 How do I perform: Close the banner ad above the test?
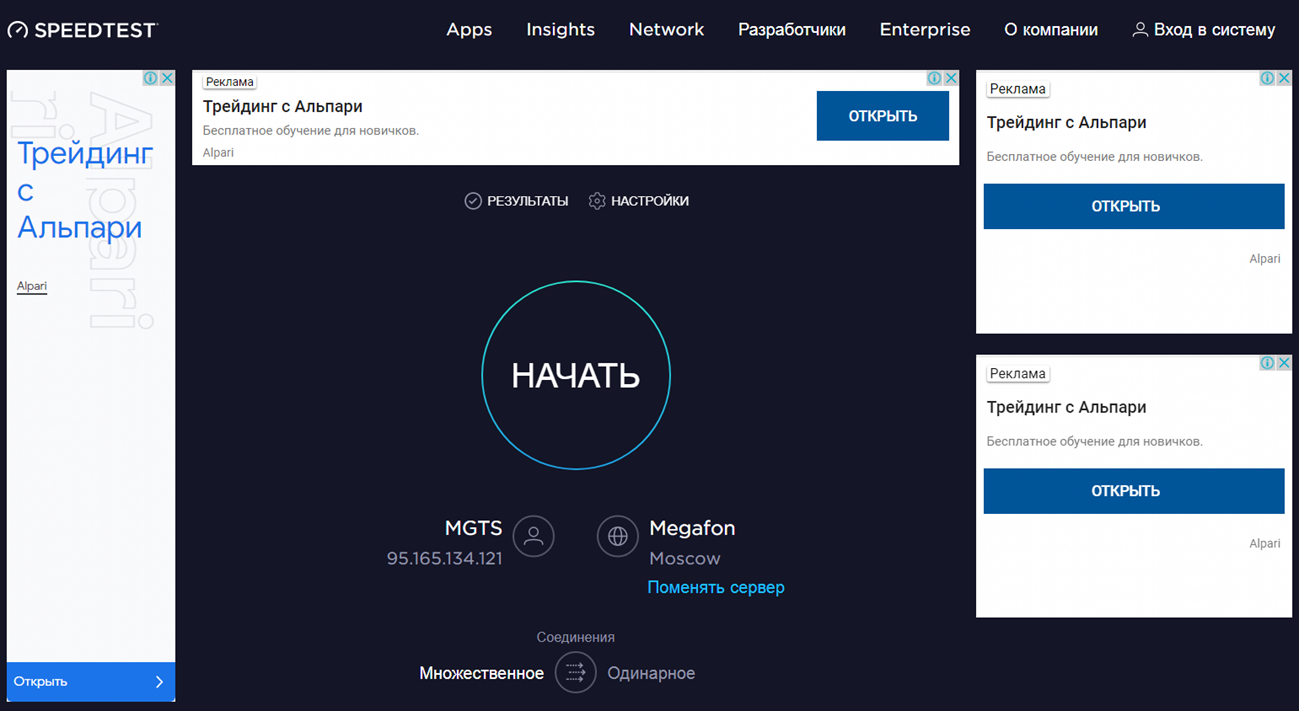tap(951, 78)
